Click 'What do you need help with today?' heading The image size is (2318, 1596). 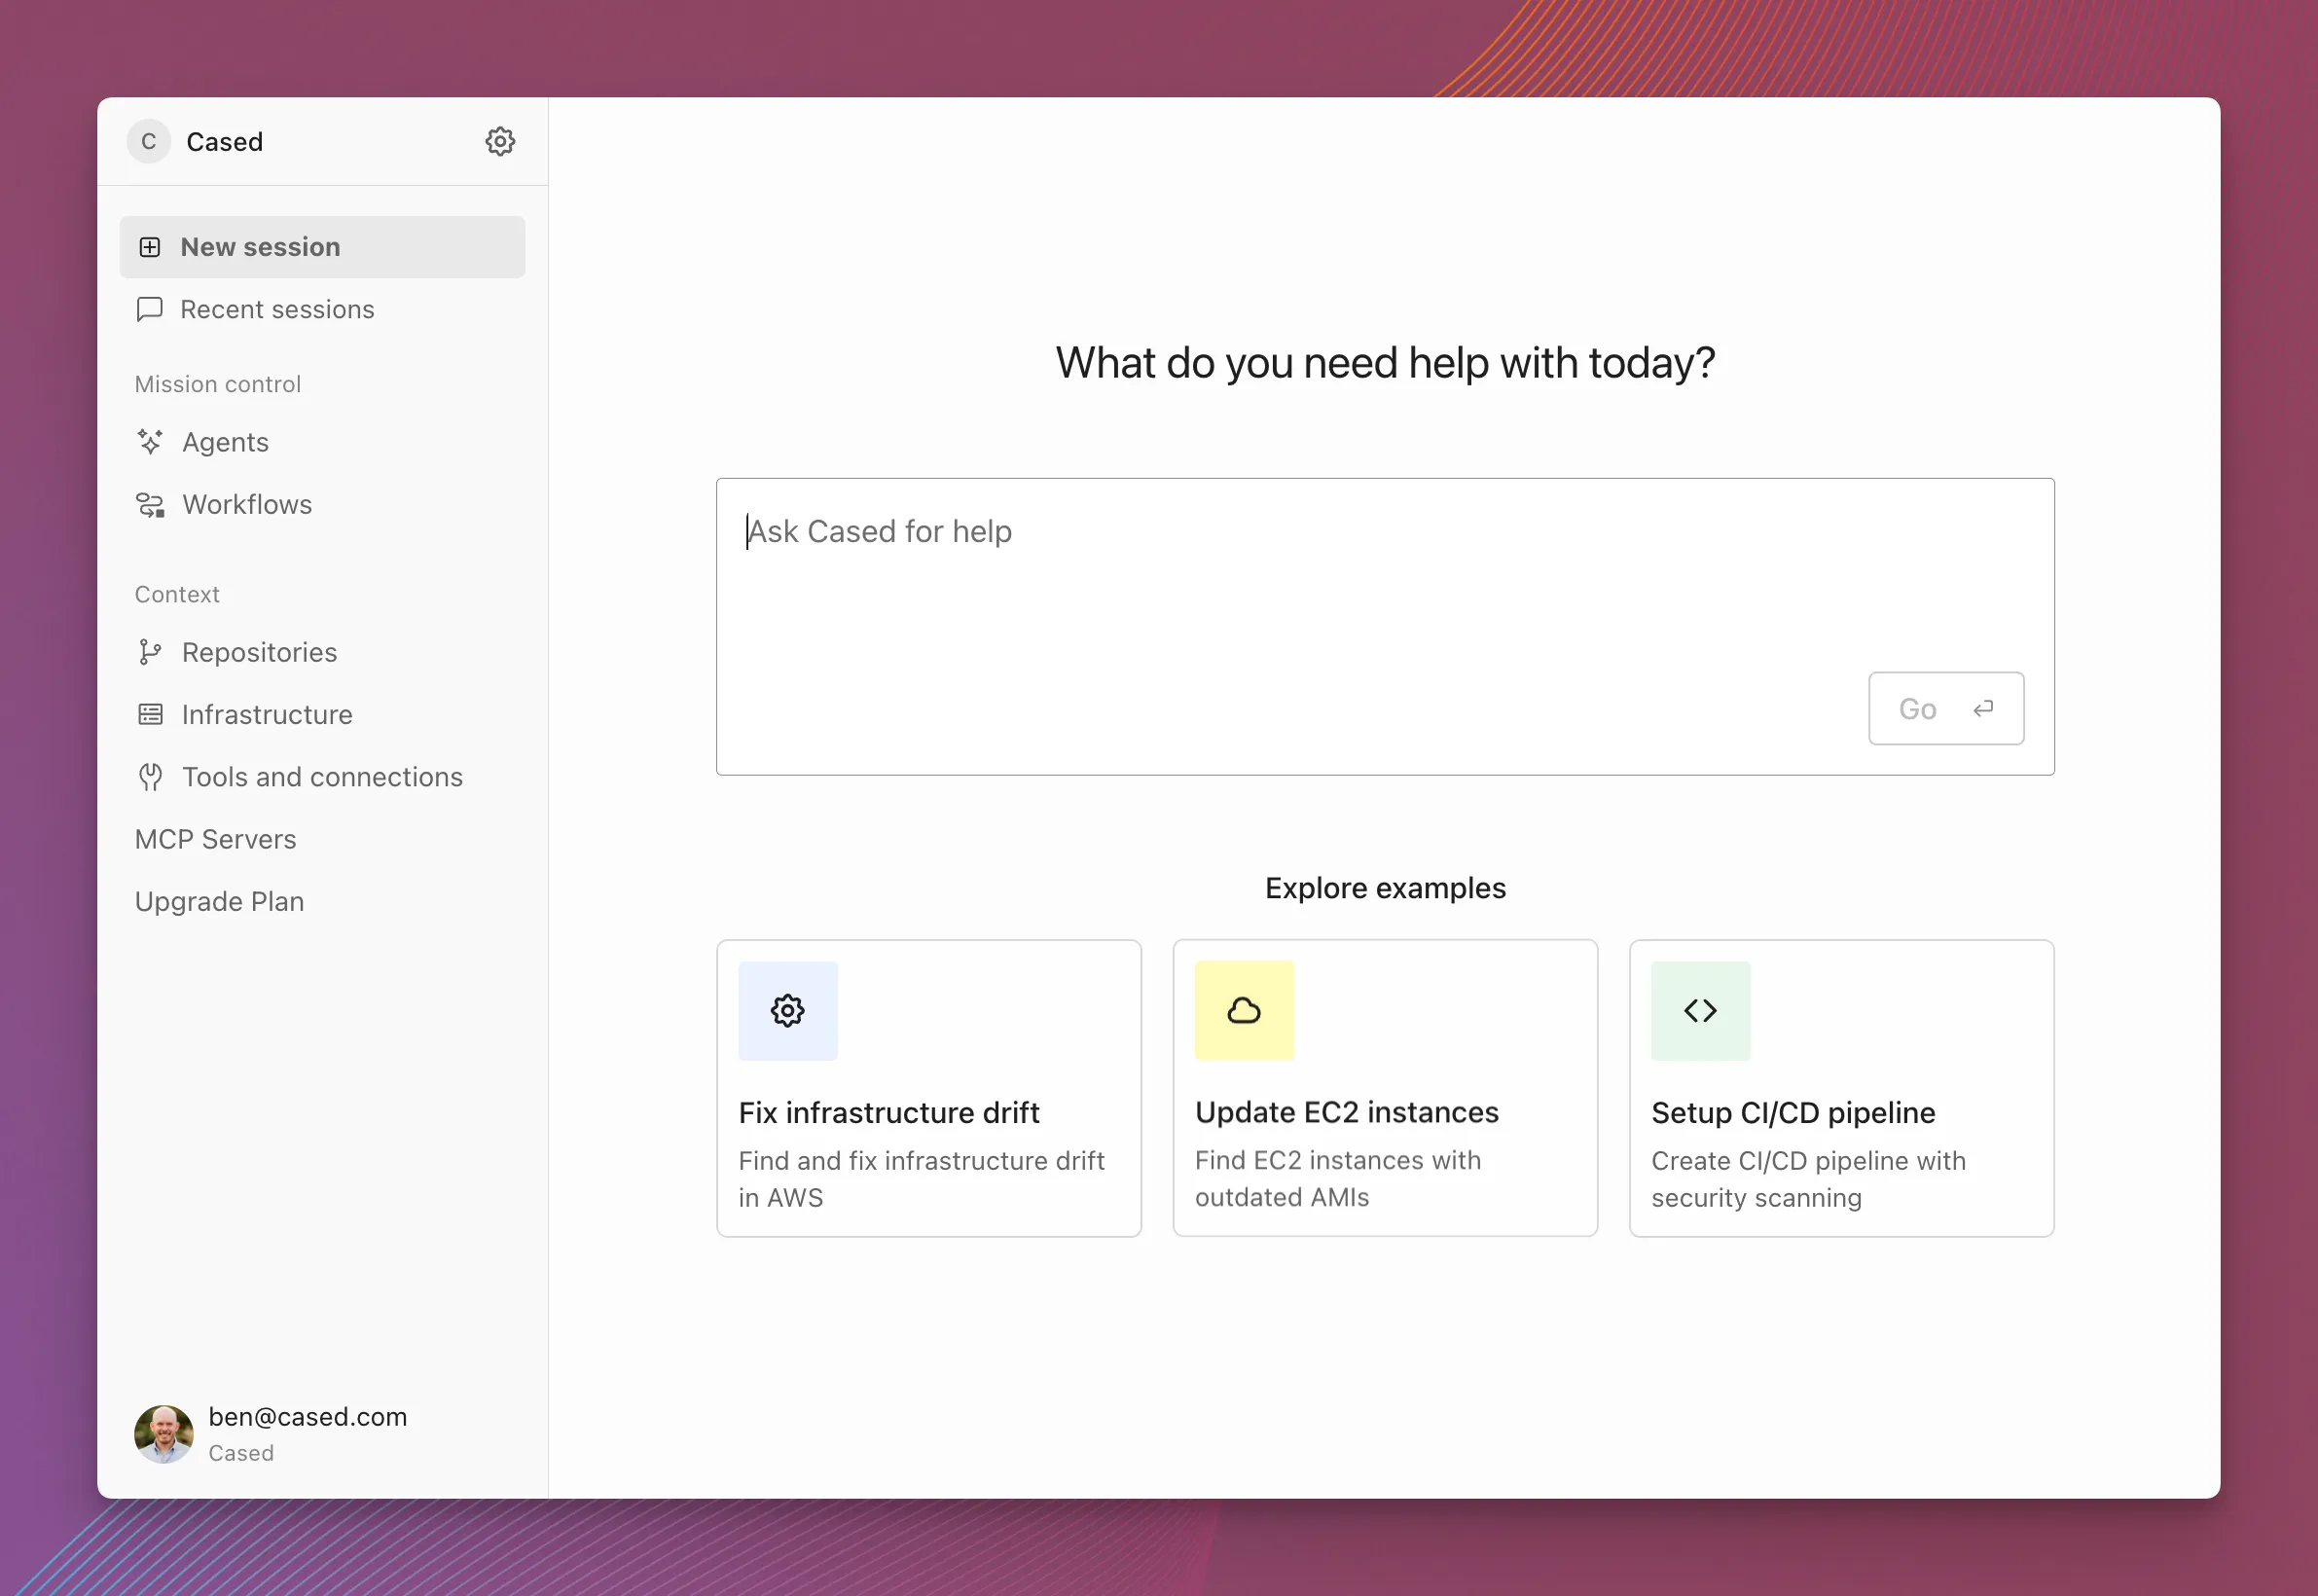coord(1385,363)
